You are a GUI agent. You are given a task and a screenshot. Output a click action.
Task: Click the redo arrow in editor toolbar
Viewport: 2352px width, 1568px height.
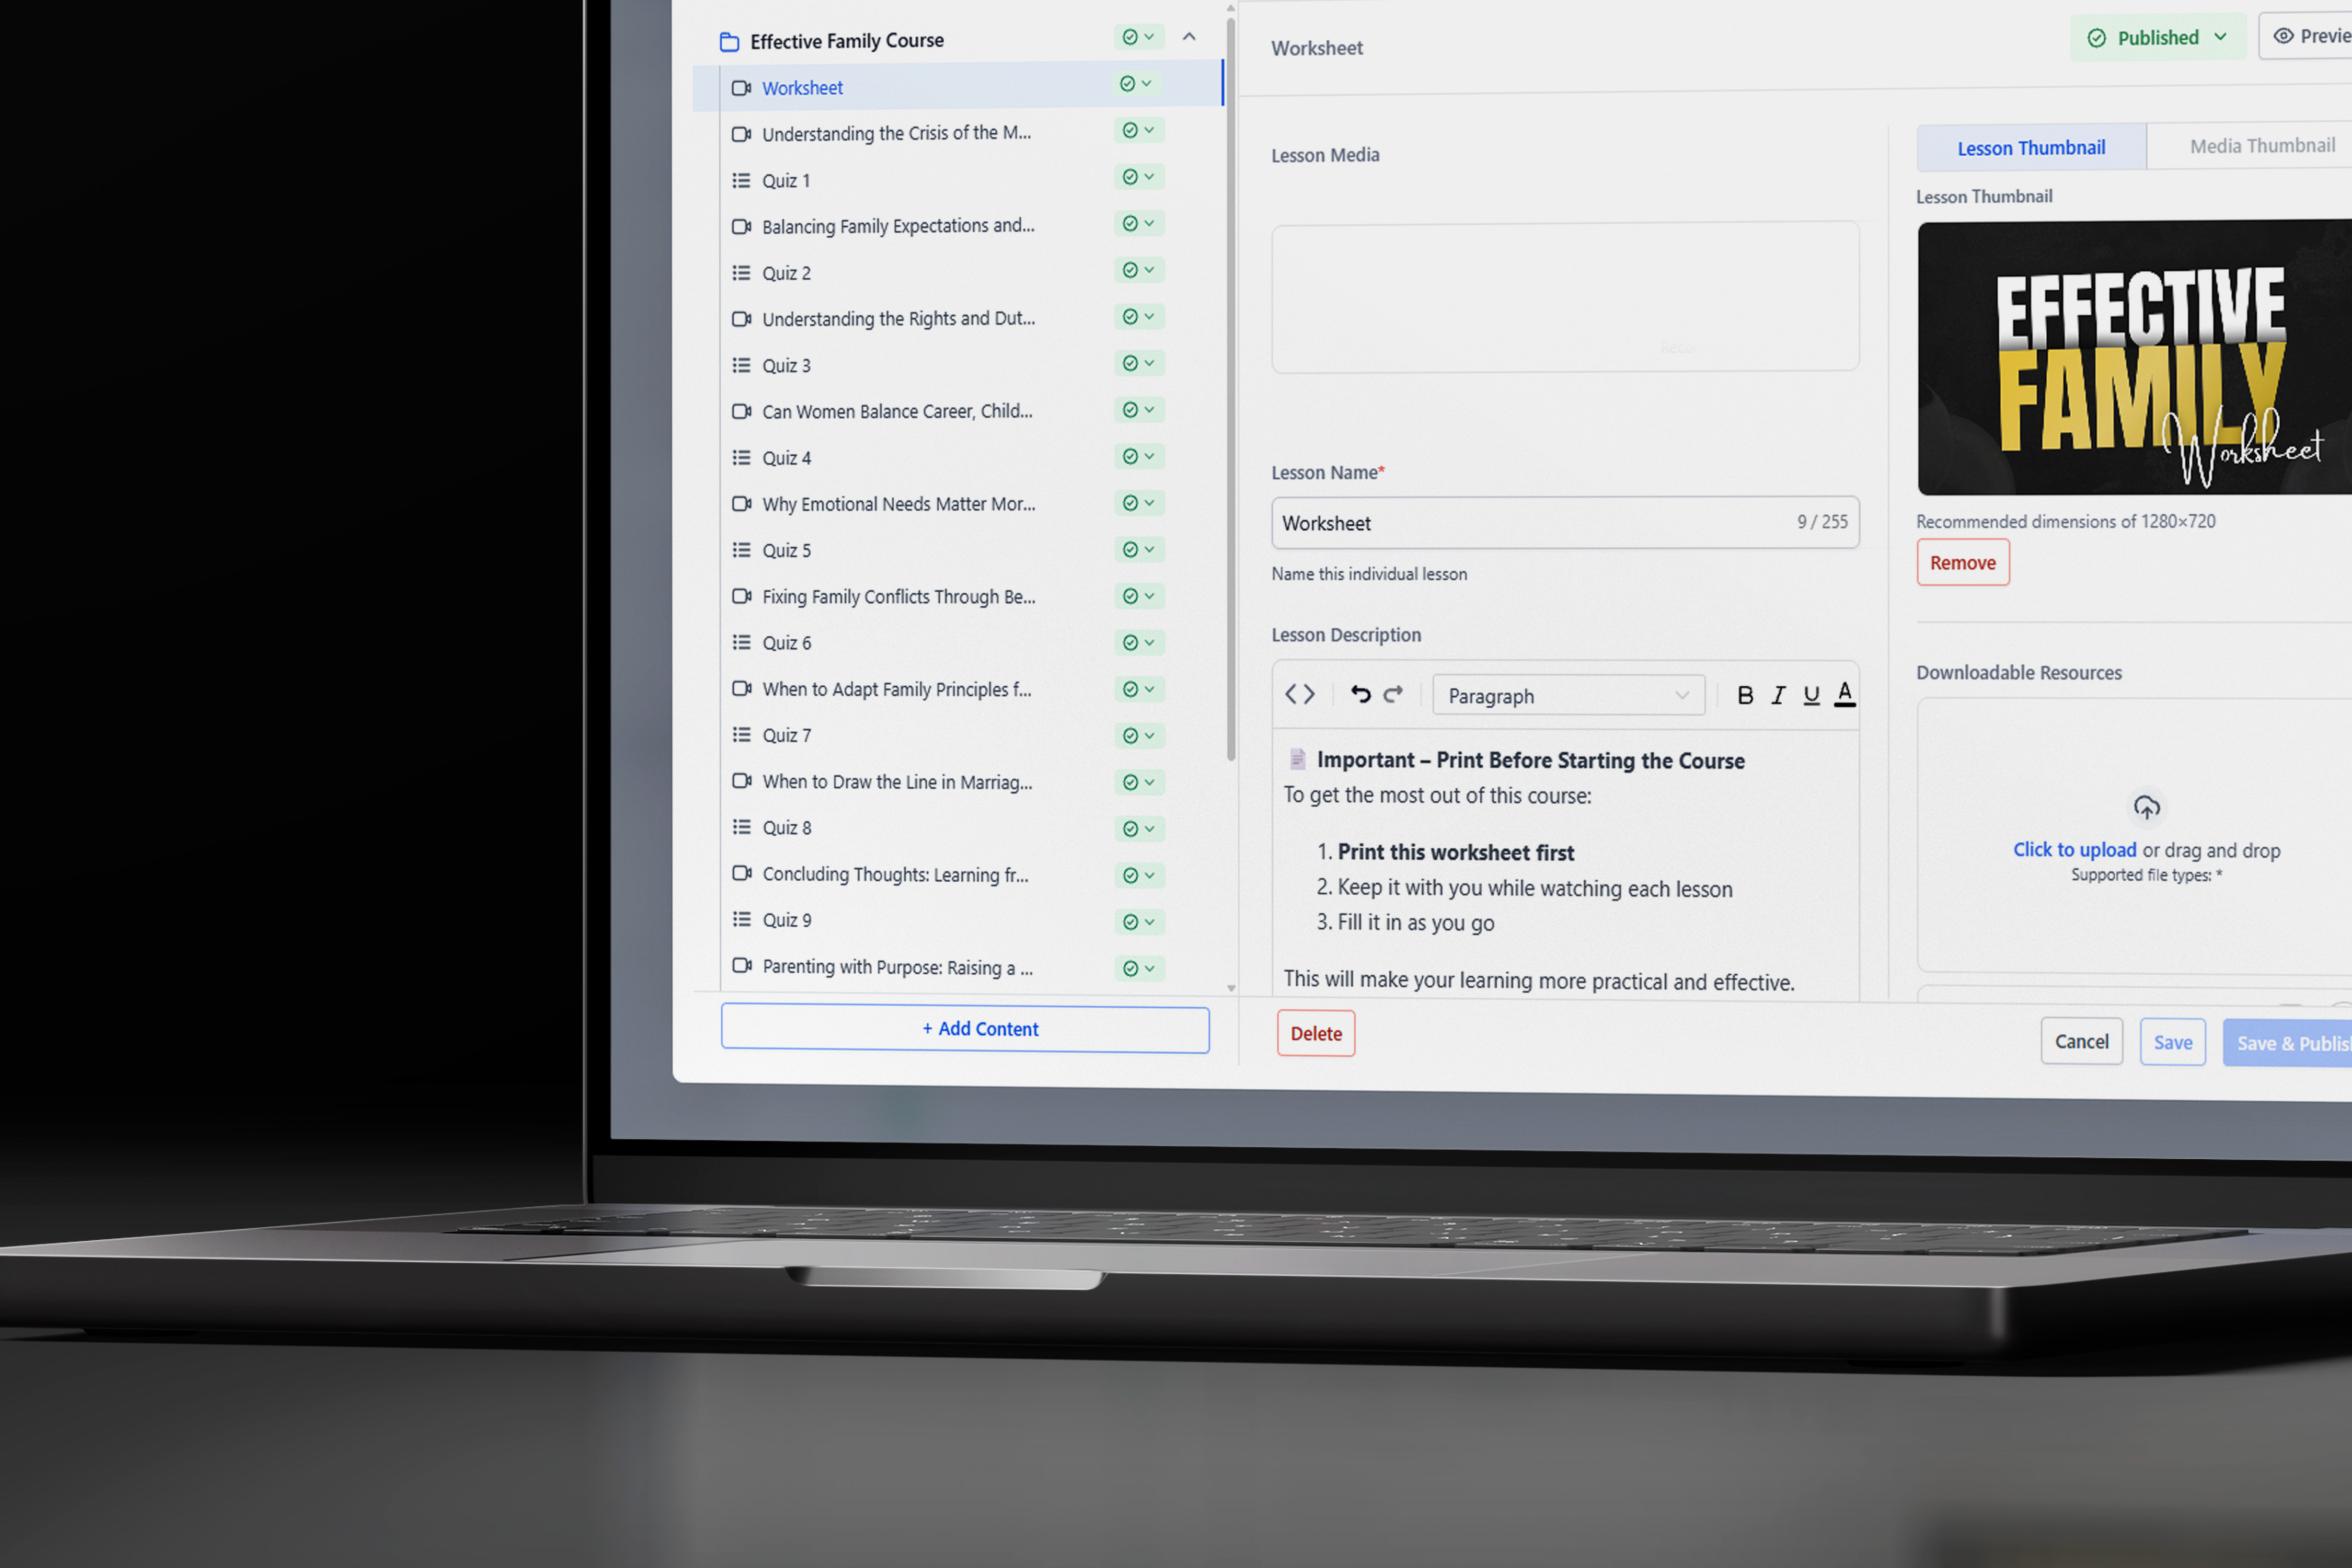click(1393, 694)
